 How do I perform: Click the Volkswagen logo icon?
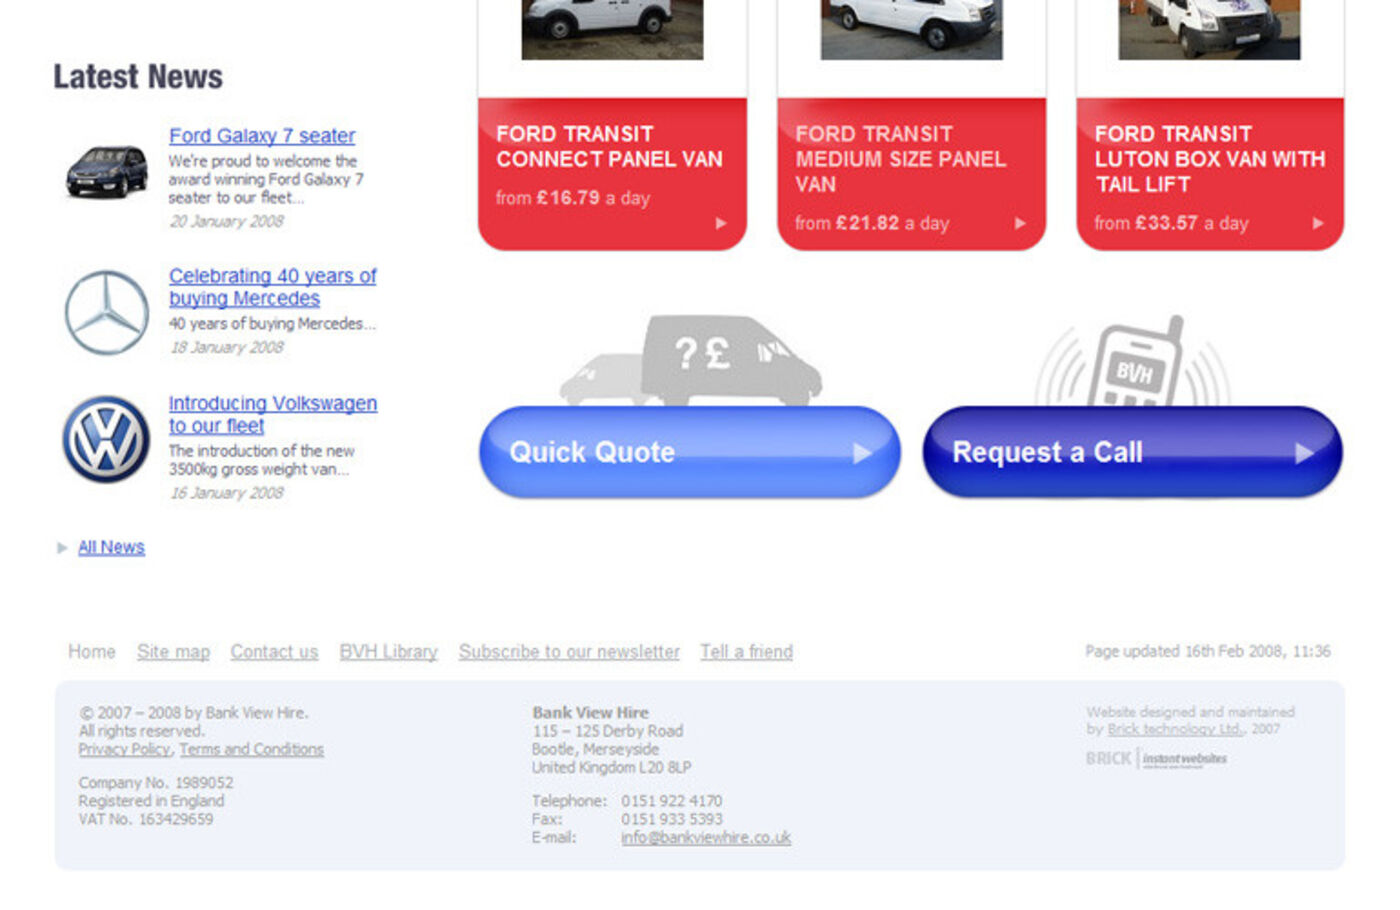tap(106, 439)
